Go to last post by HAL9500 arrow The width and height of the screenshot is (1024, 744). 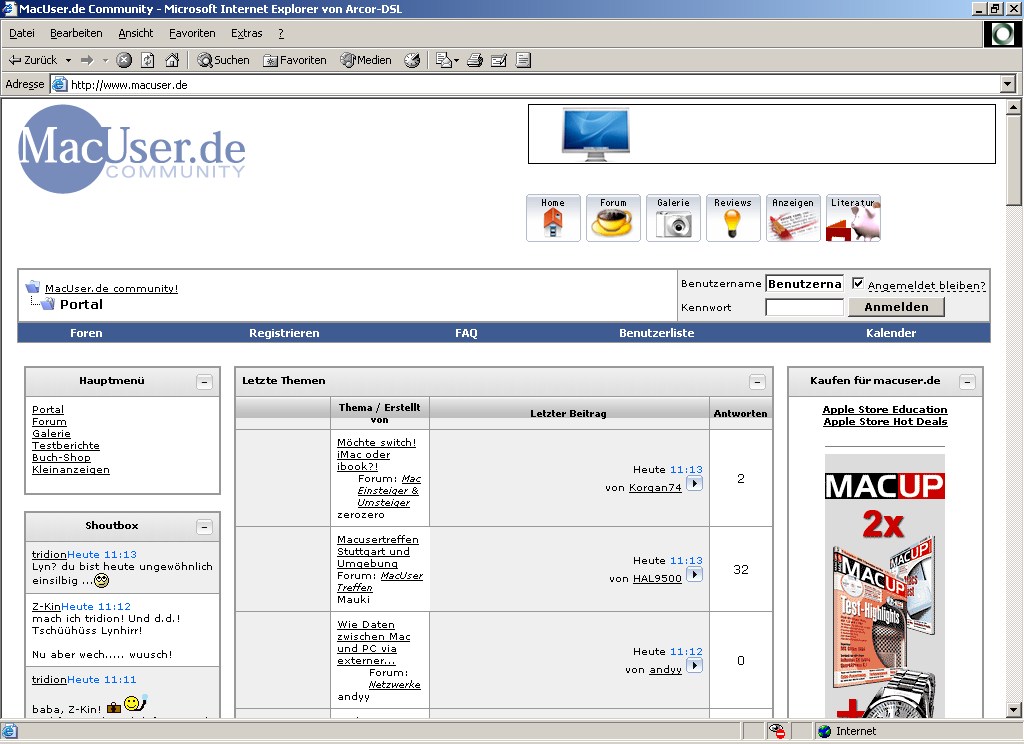pyautogui.click(x=694, y=575)
